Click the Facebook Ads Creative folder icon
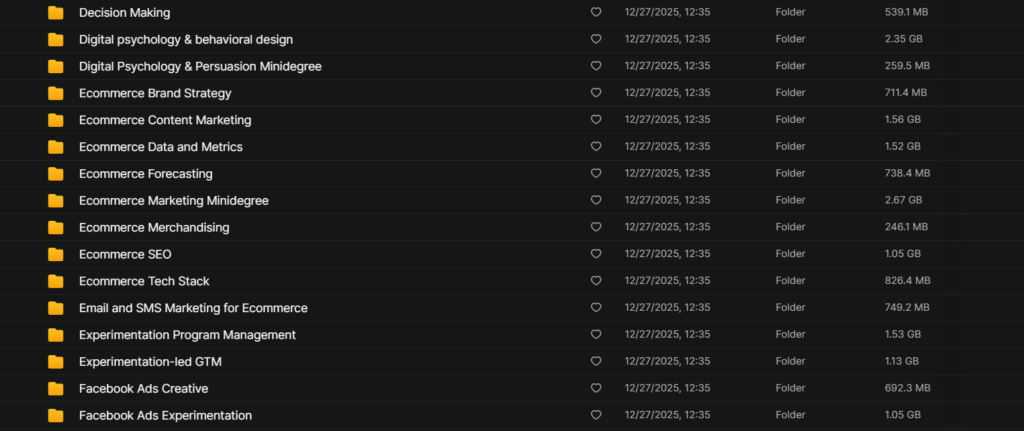This screenshot has height=431, width=1024. tap(56, 388)
